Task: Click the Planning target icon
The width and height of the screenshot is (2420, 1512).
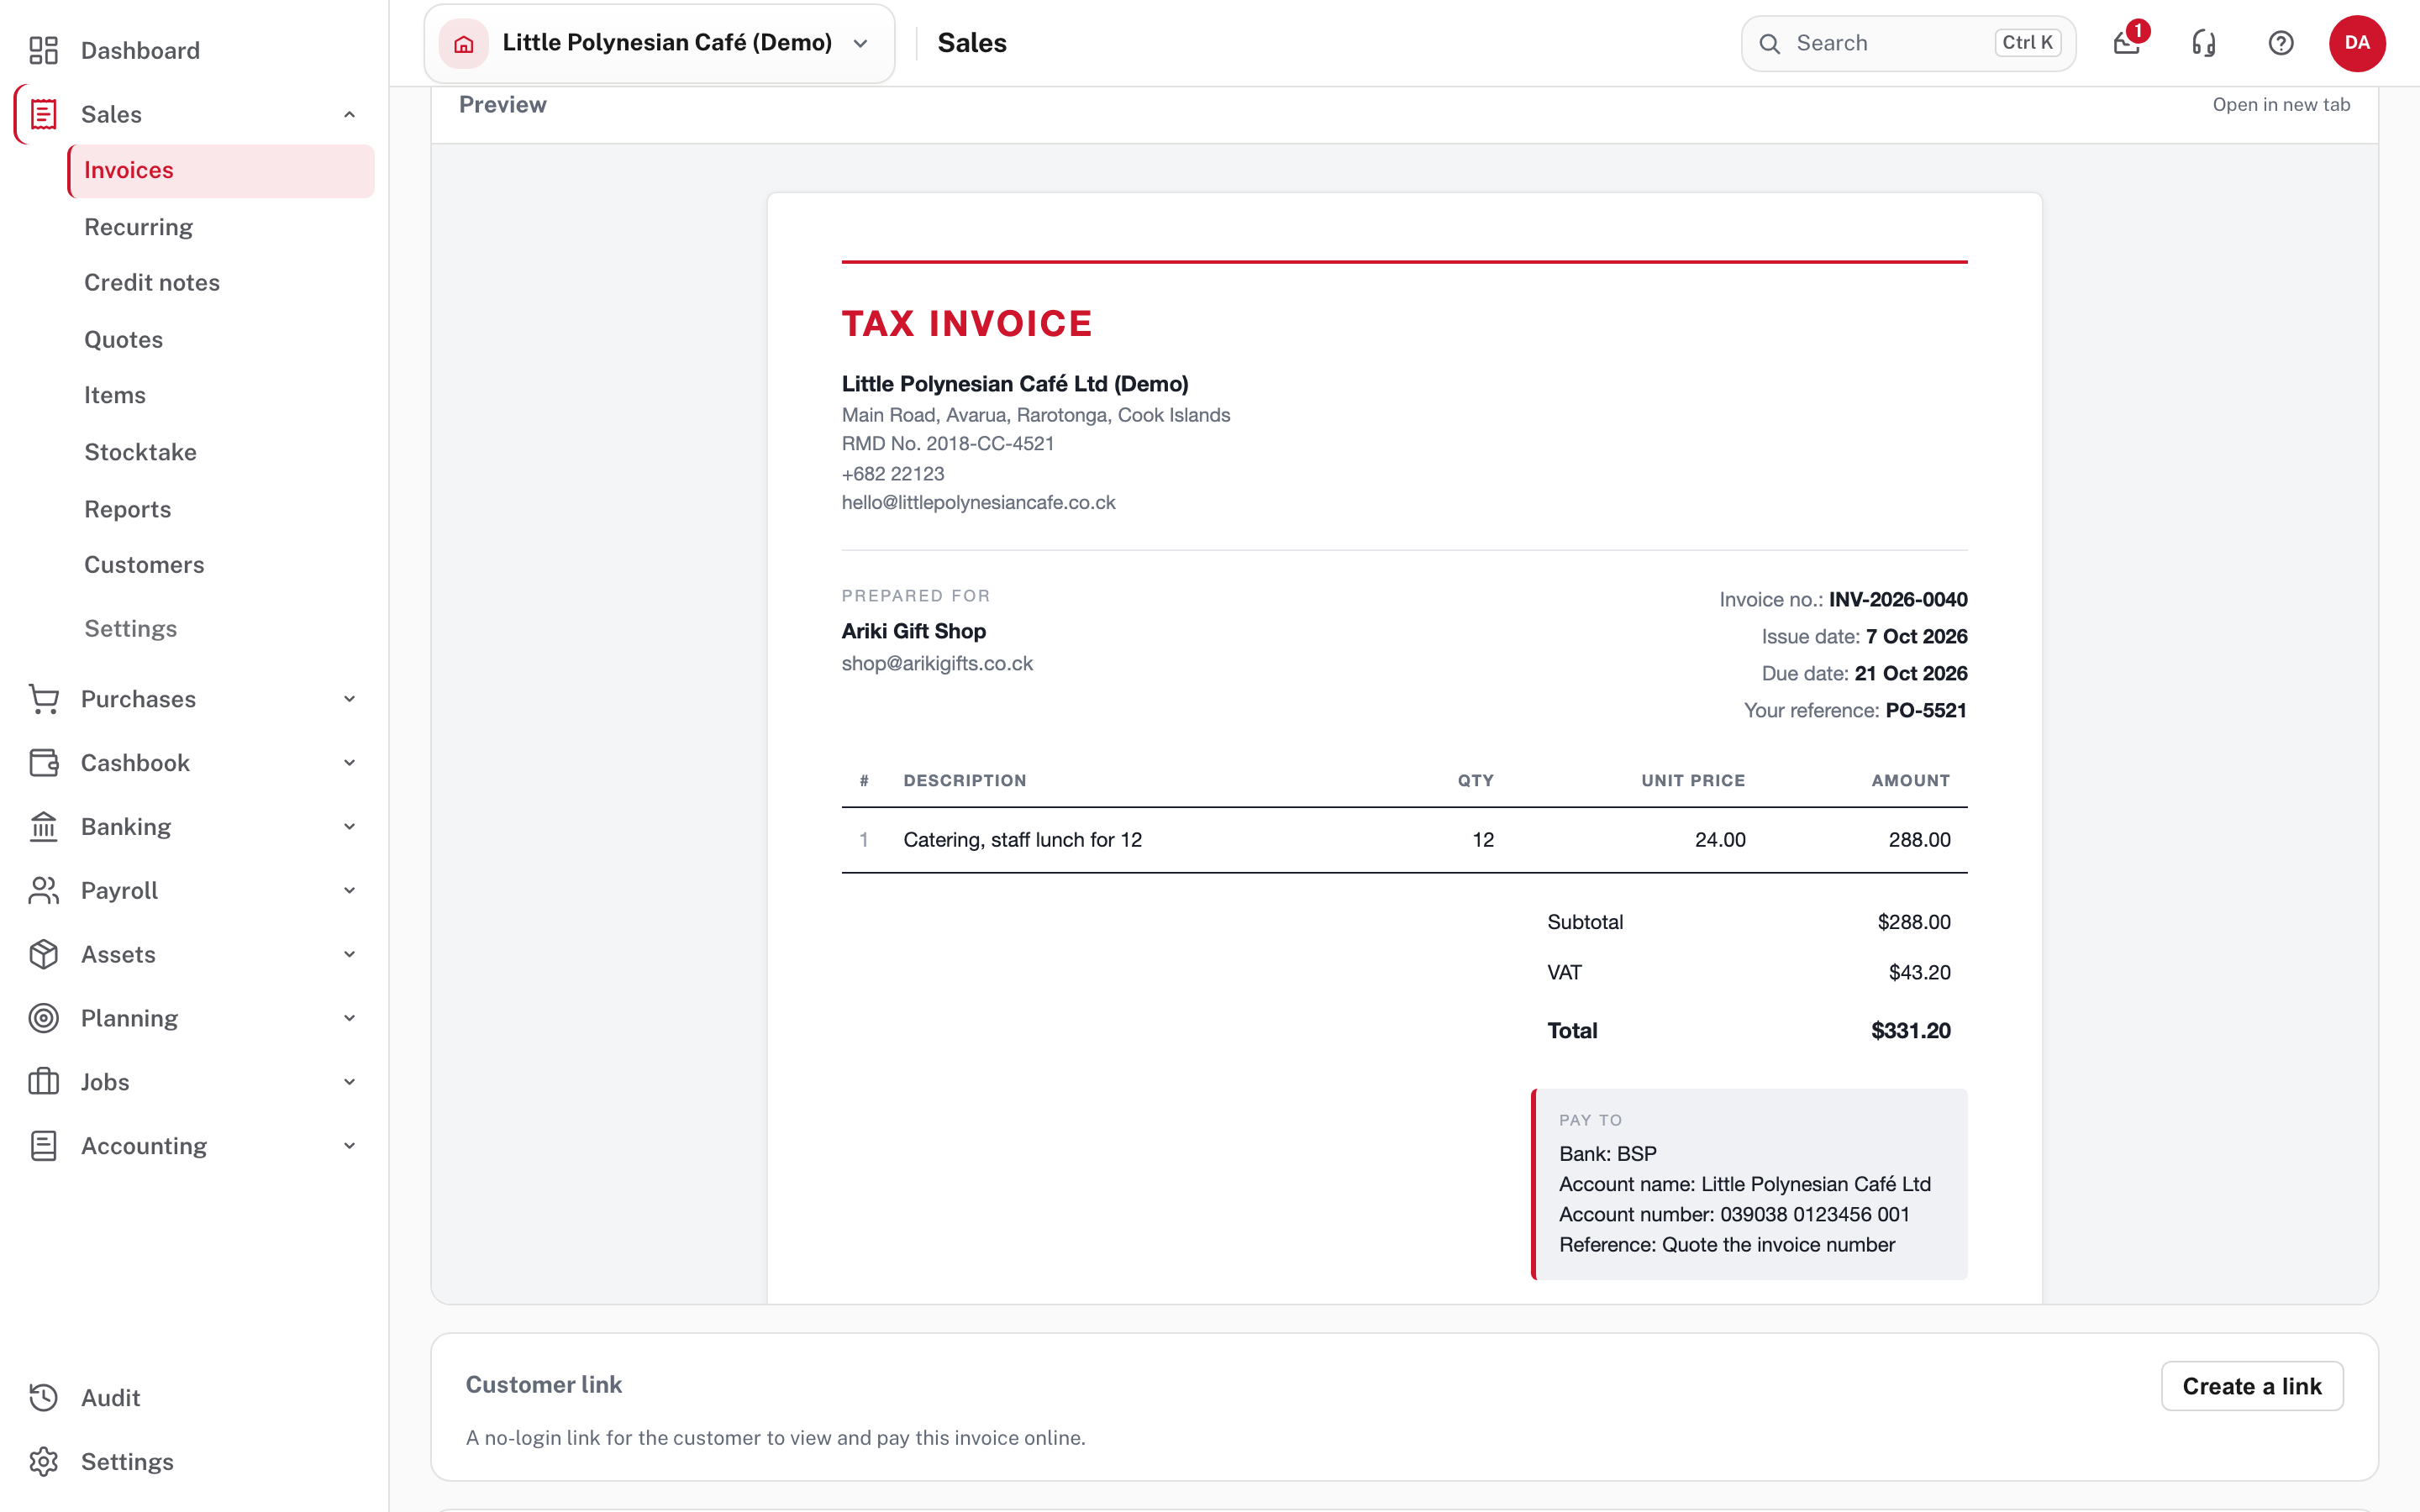Action: [43, 1018]
